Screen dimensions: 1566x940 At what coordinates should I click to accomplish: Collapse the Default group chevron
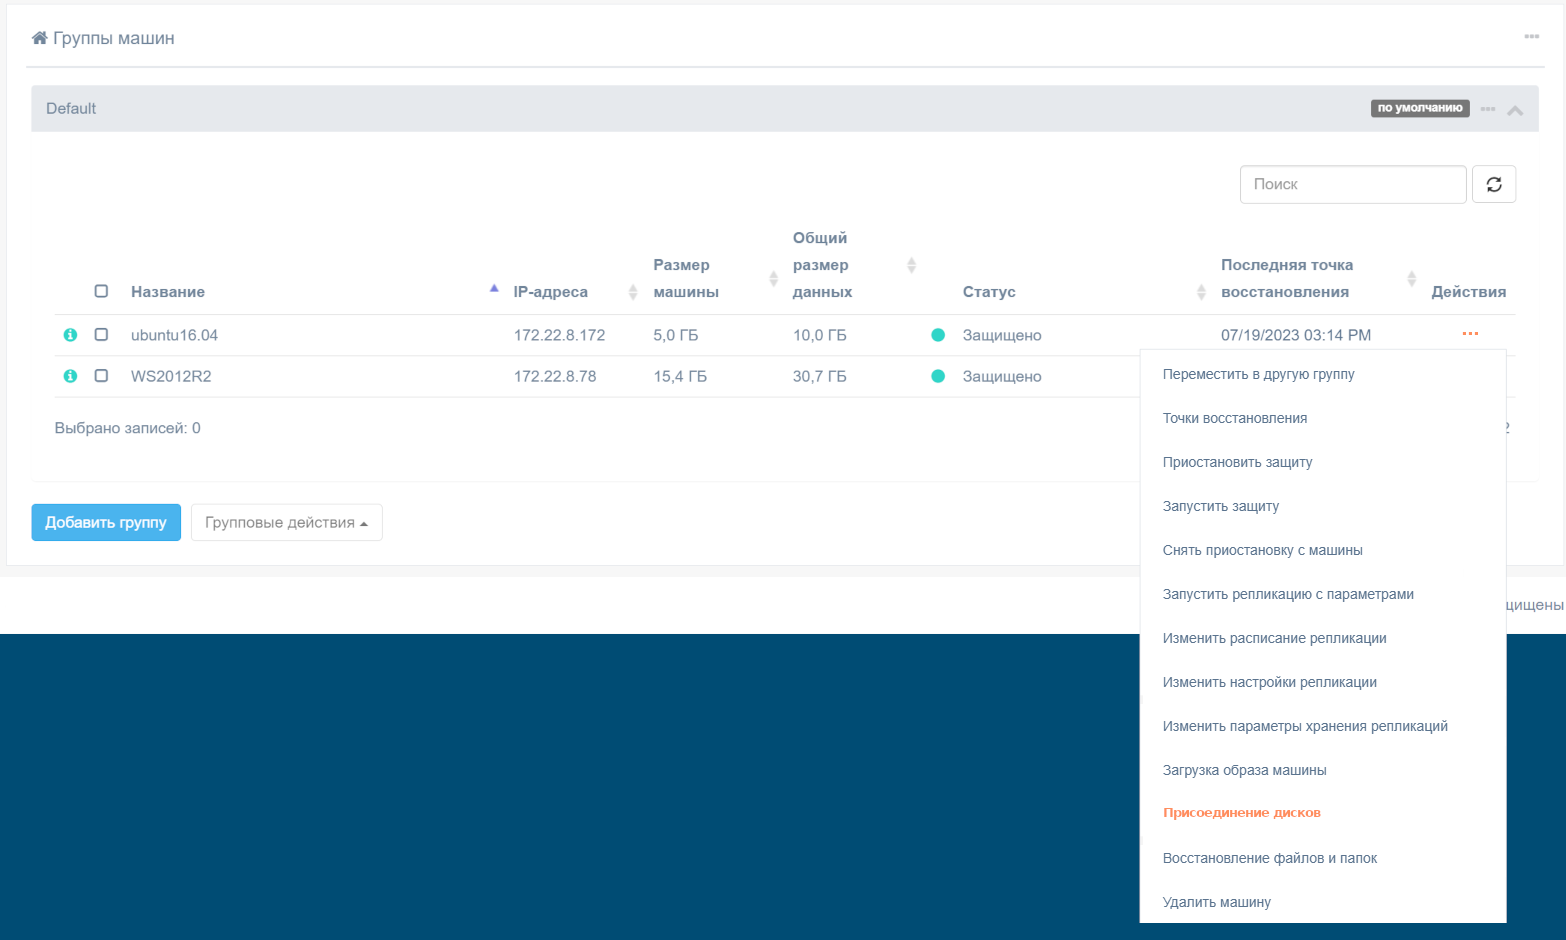[1515, 110]
